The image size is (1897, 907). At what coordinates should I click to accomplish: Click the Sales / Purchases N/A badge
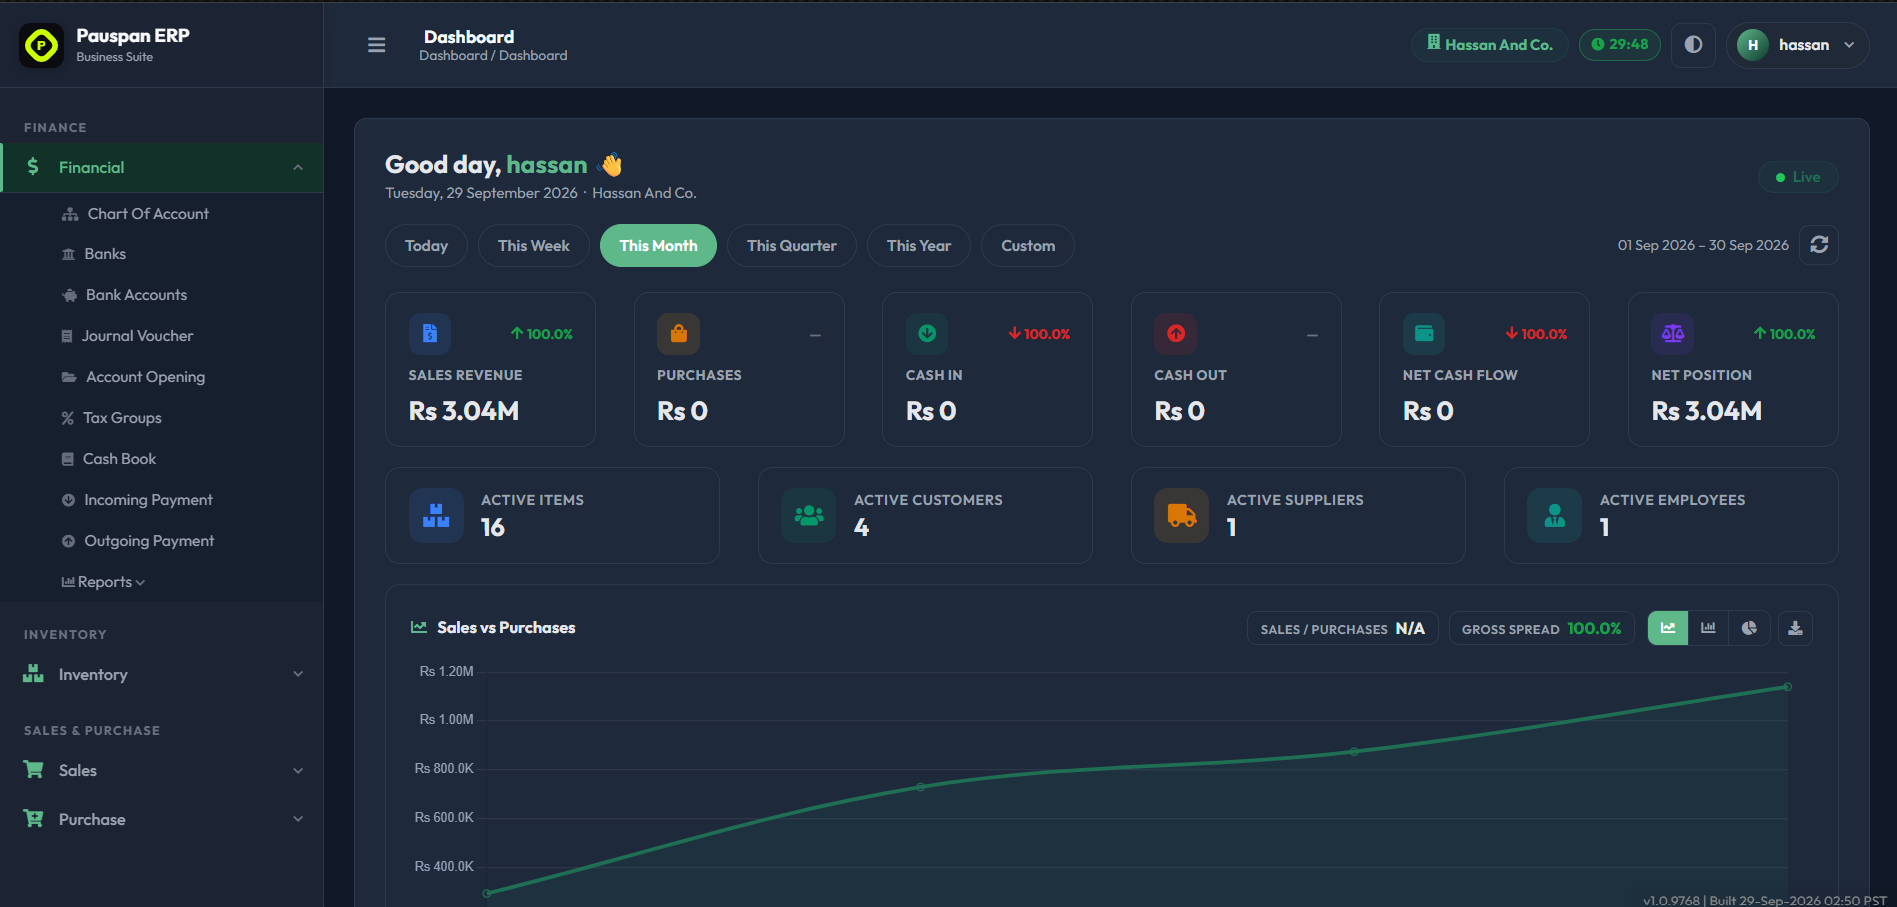1342,628
